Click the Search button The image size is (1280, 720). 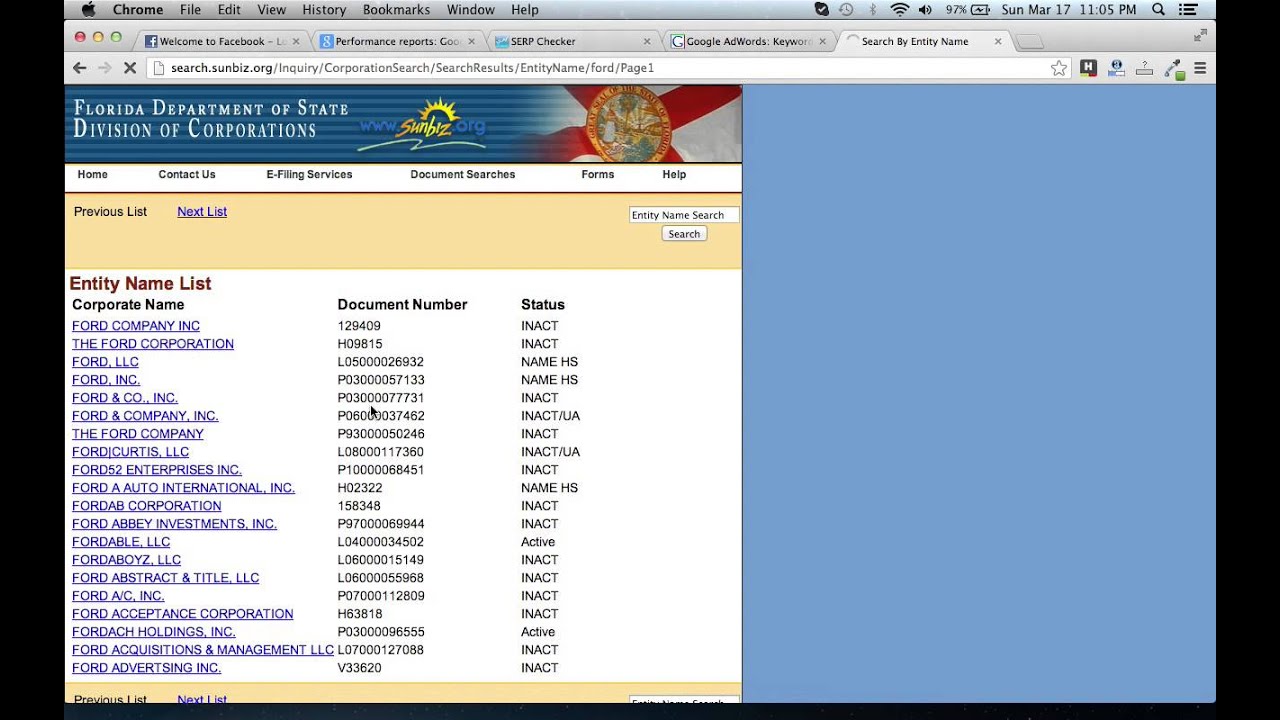pyautogui.click(x=684, y=234)
